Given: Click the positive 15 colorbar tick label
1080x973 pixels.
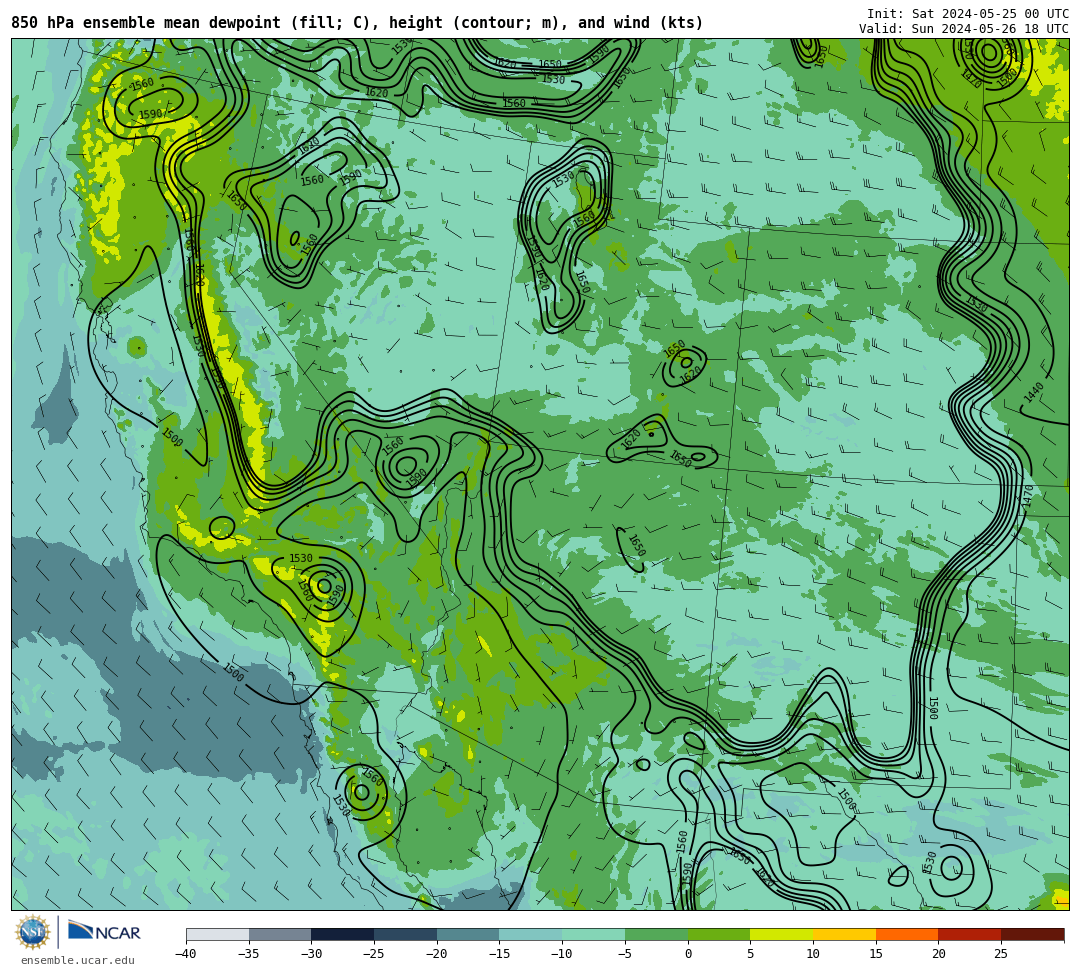Looking at the screenshot, I should tap(876, 954).
